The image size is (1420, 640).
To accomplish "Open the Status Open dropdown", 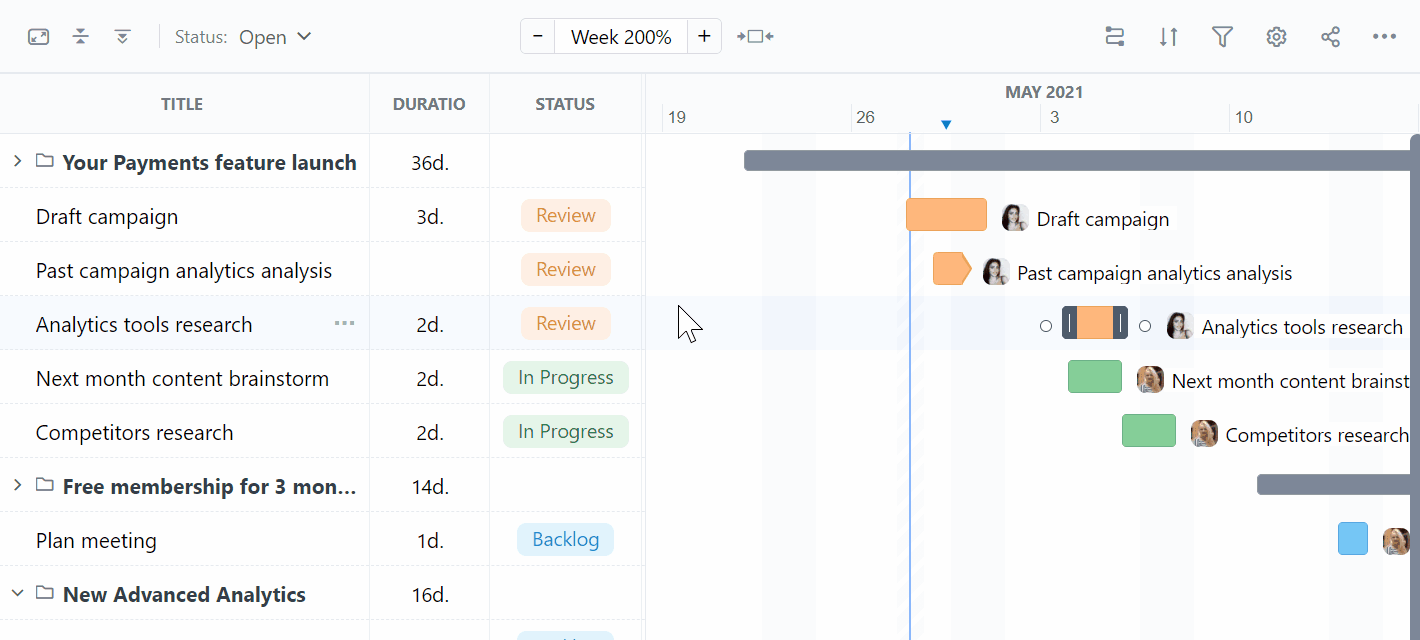I will pyautogui.click(x=244, y=37).
